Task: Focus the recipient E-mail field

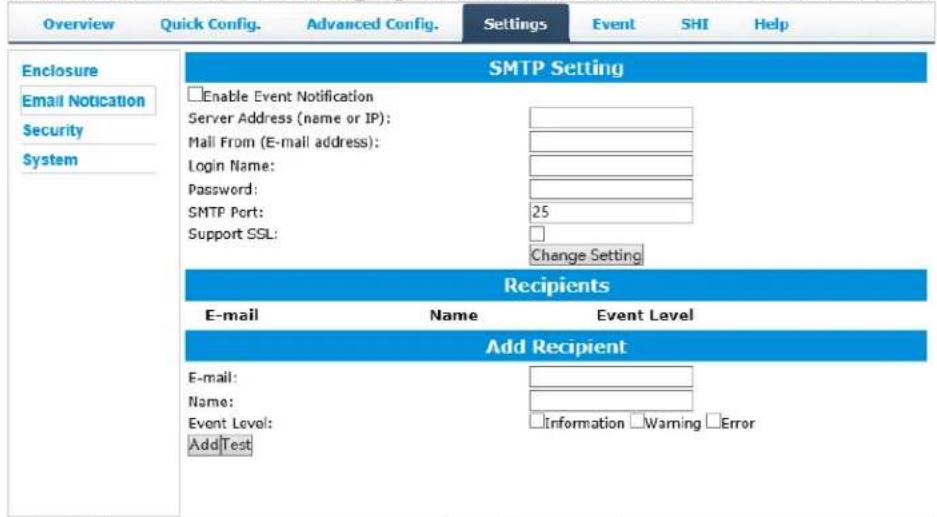Action: 611,377
